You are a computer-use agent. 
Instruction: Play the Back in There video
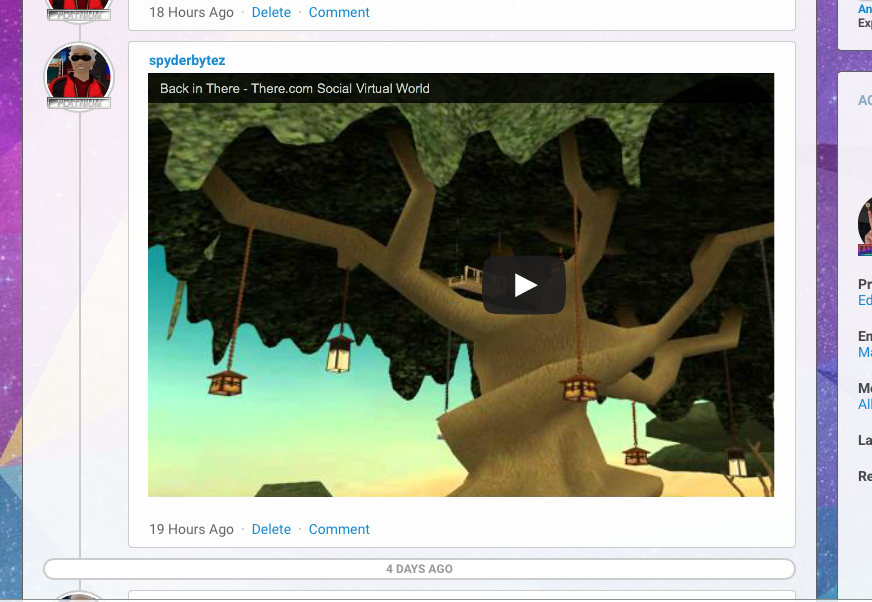524,285
